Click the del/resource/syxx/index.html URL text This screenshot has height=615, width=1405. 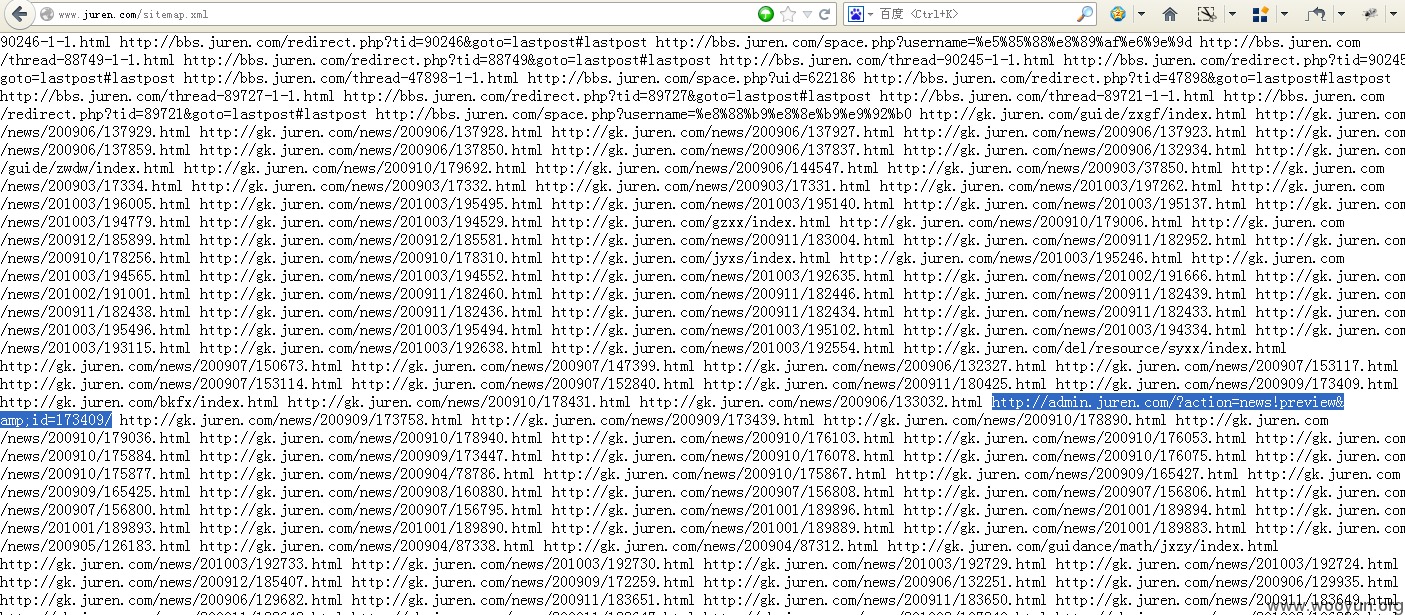coord(1095,348)
